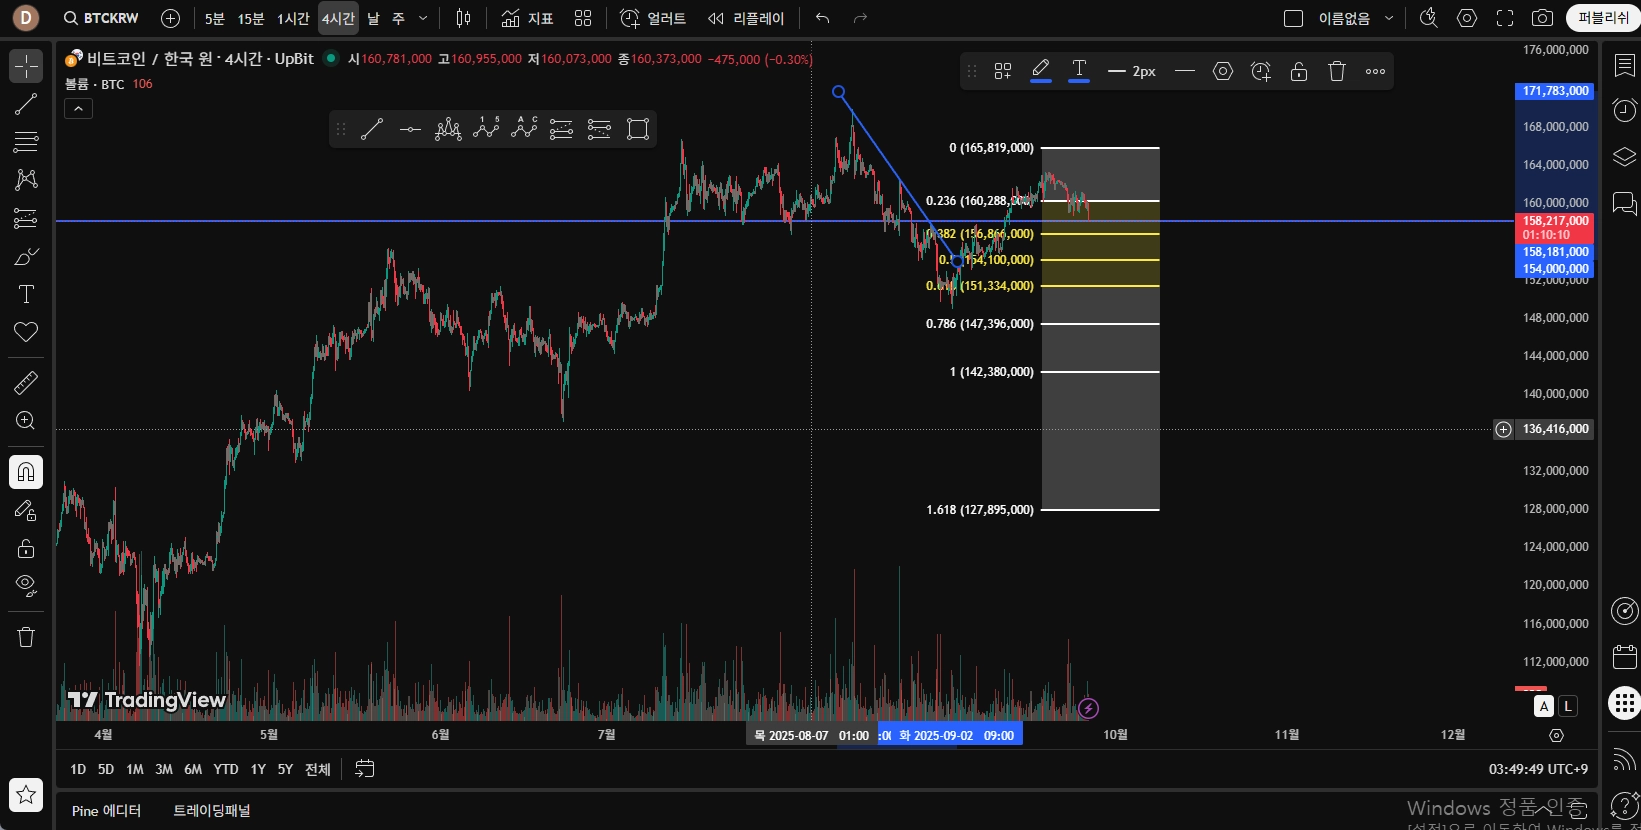
Task: Open the BTCKRW symbol search
Action: click(101, 18)
